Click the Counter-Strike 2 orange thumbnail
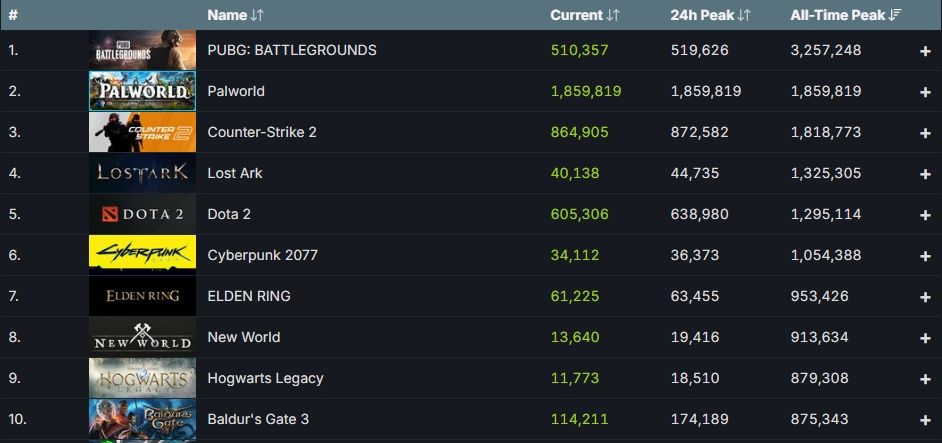This screenshot has height=443, width=942. click(x=142, y=132)
